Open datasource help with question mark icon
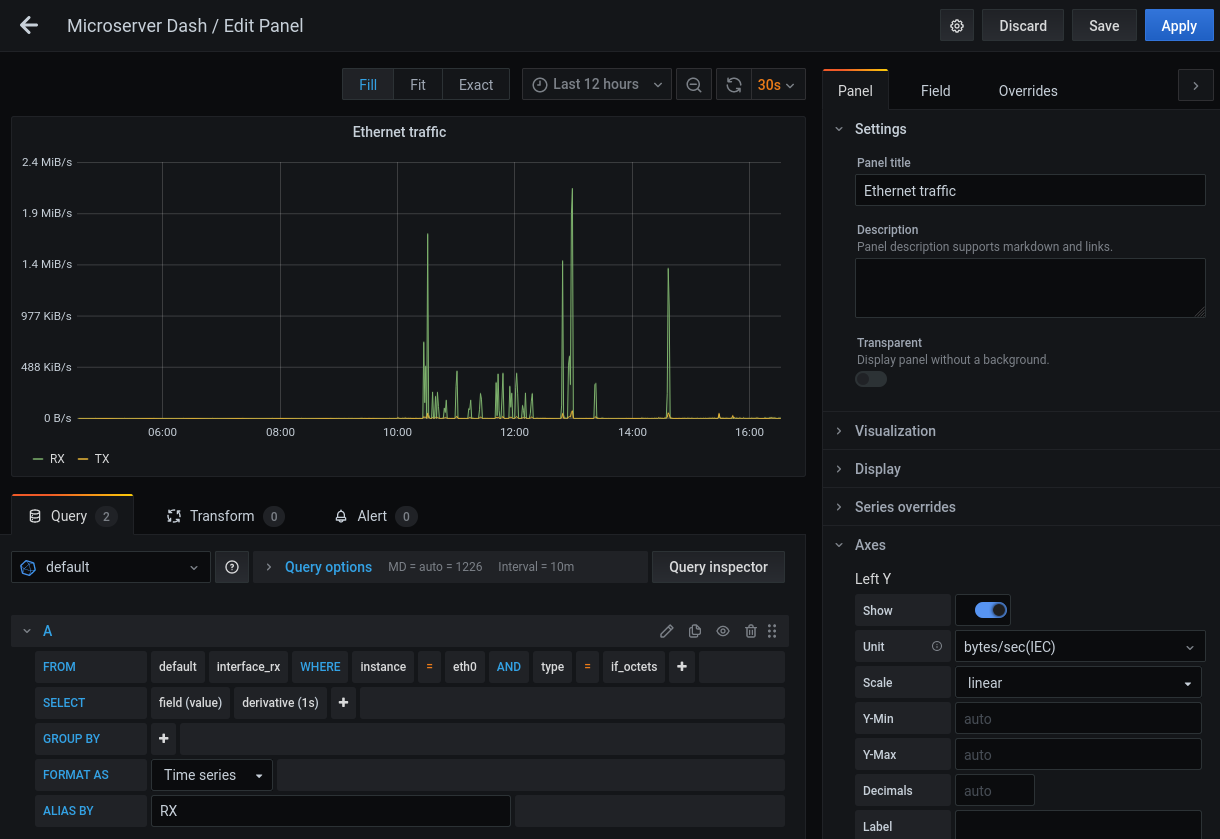Image resolution: width=1220 pixels, height=839 pixels. click(x=231, y=567)
